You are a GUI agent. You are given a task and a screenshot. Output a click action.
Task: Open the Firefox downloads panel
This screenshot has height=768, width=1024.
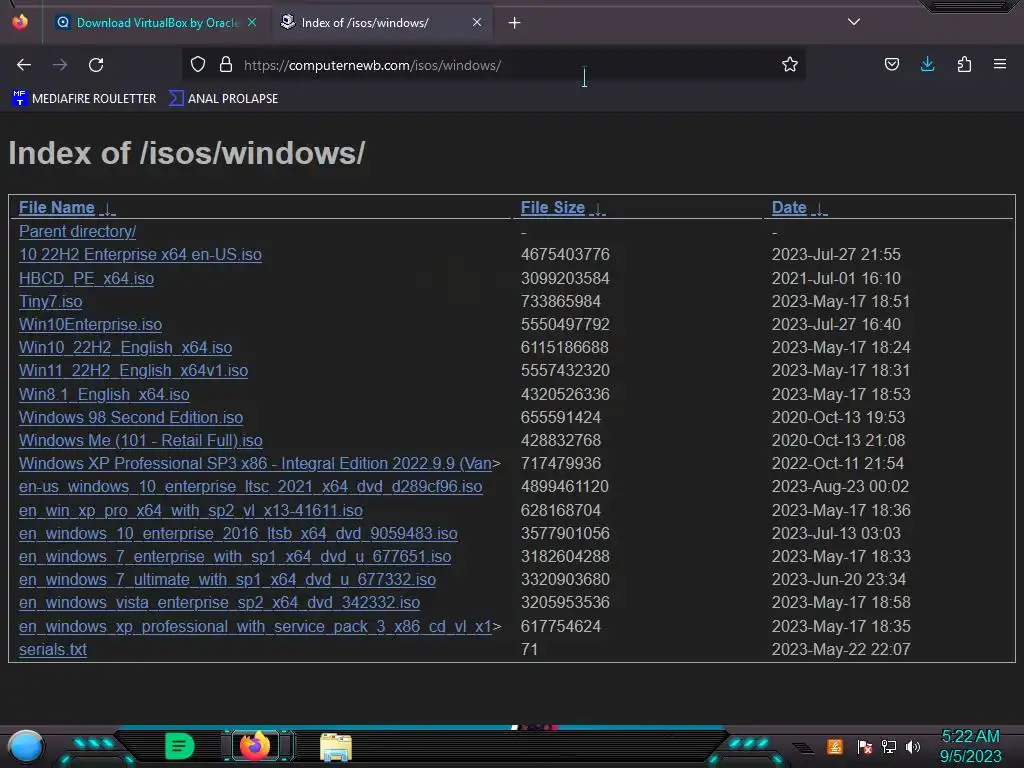[927, 64]
